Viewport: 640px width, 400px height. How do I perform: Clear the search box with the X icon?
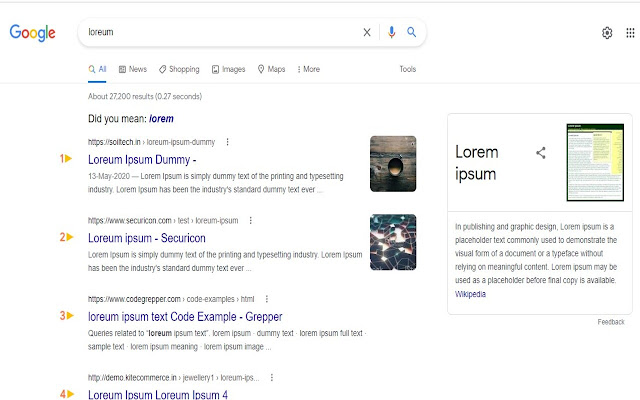click(367, 32)
